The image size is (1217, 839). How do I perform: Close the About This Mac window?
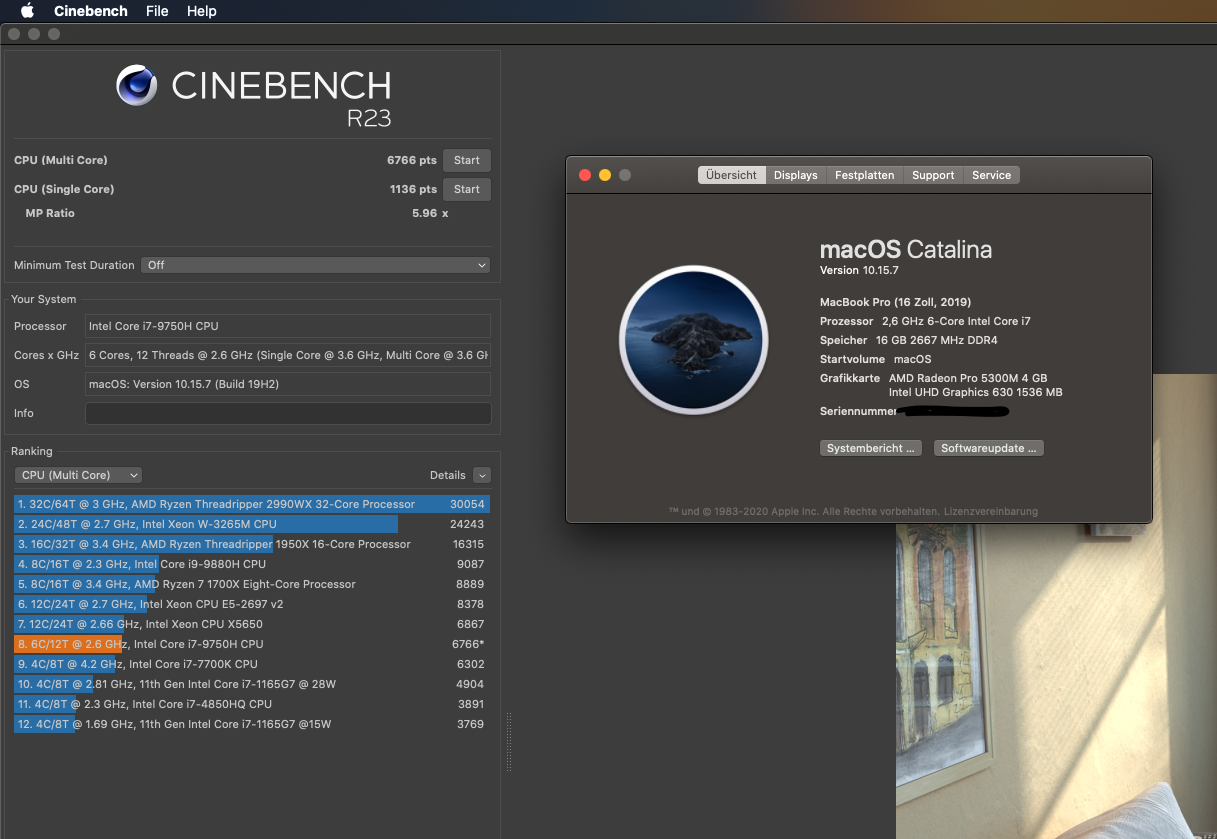585,175
